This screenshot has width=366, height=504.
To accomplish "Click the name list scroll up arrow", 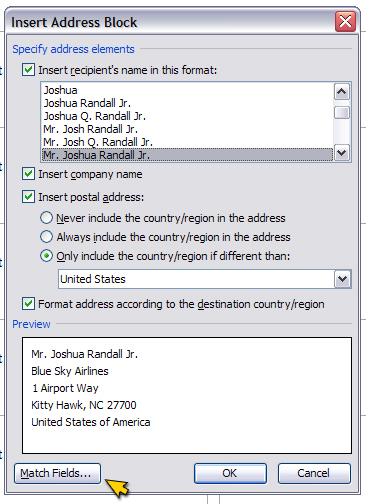I will click(342, 91).
